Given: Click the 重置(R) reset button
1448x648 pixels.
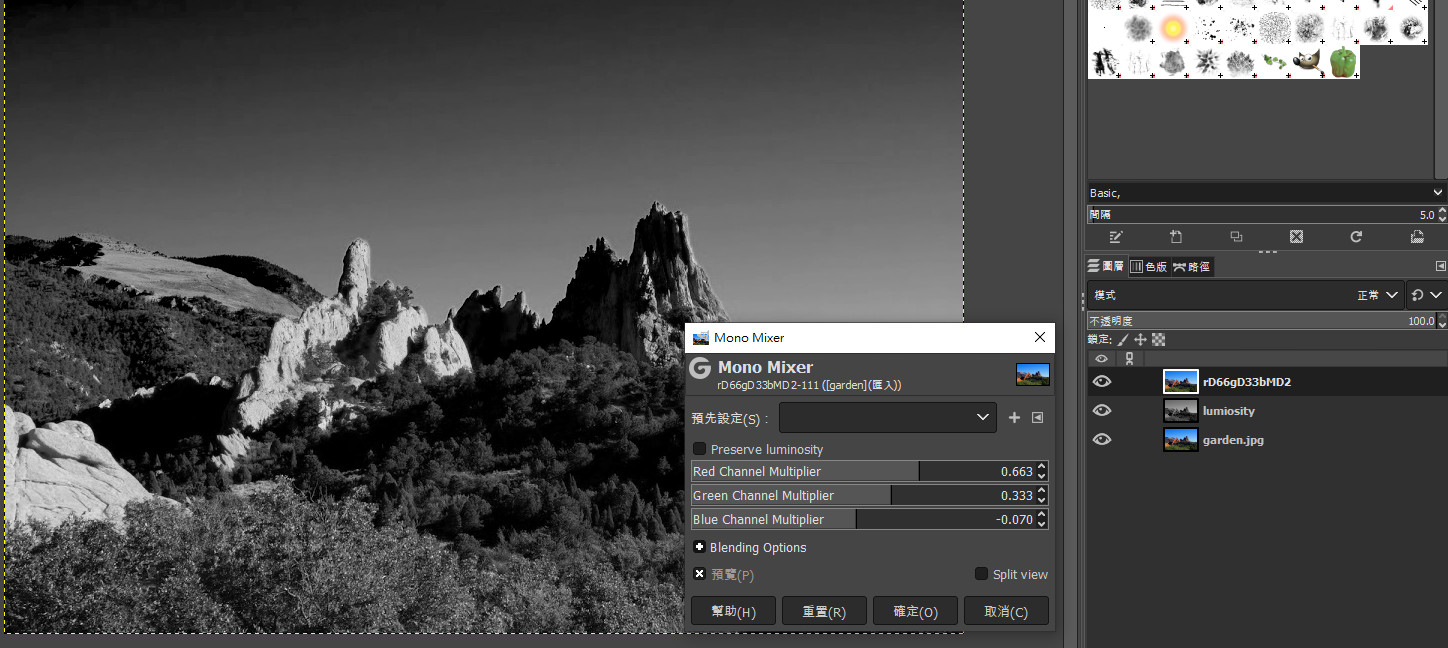Looking at the screenshot, I should pos(824,611).
